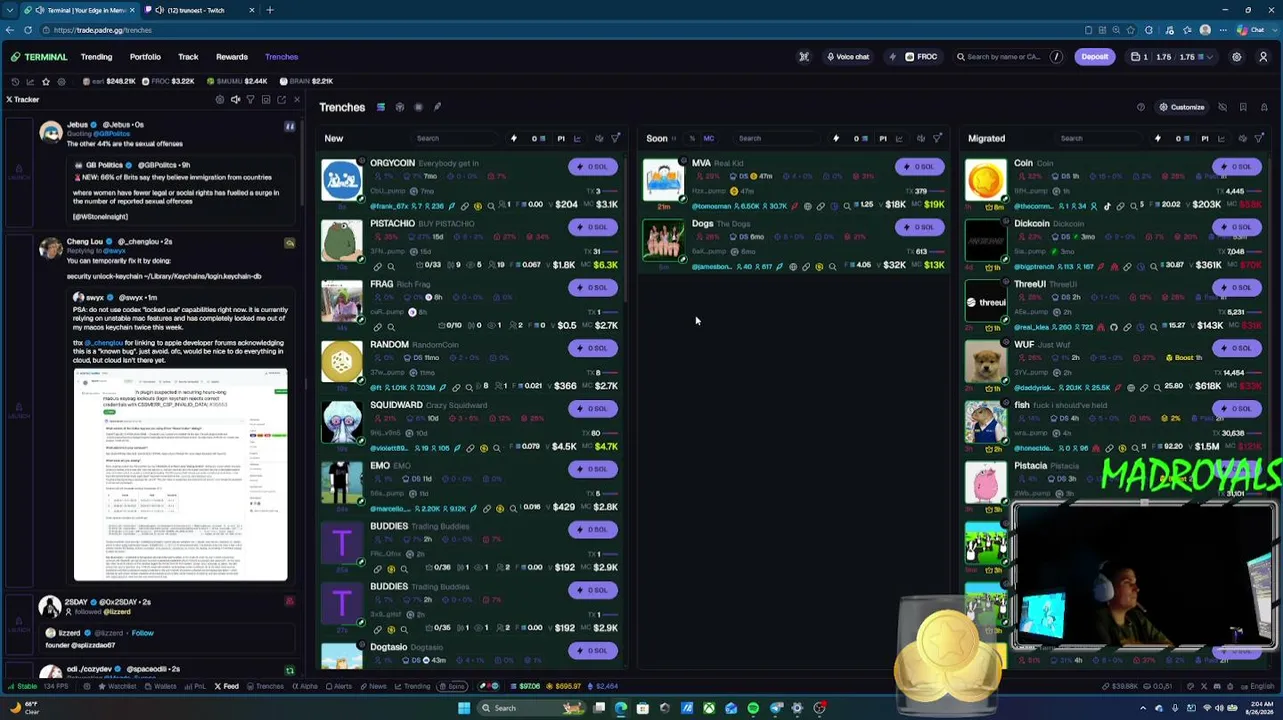Select the P1 preset in Migrated column
Image resolution: width=1283 pixels, height=720 pixels.
pyautogui.click(x=1205, y=139)
